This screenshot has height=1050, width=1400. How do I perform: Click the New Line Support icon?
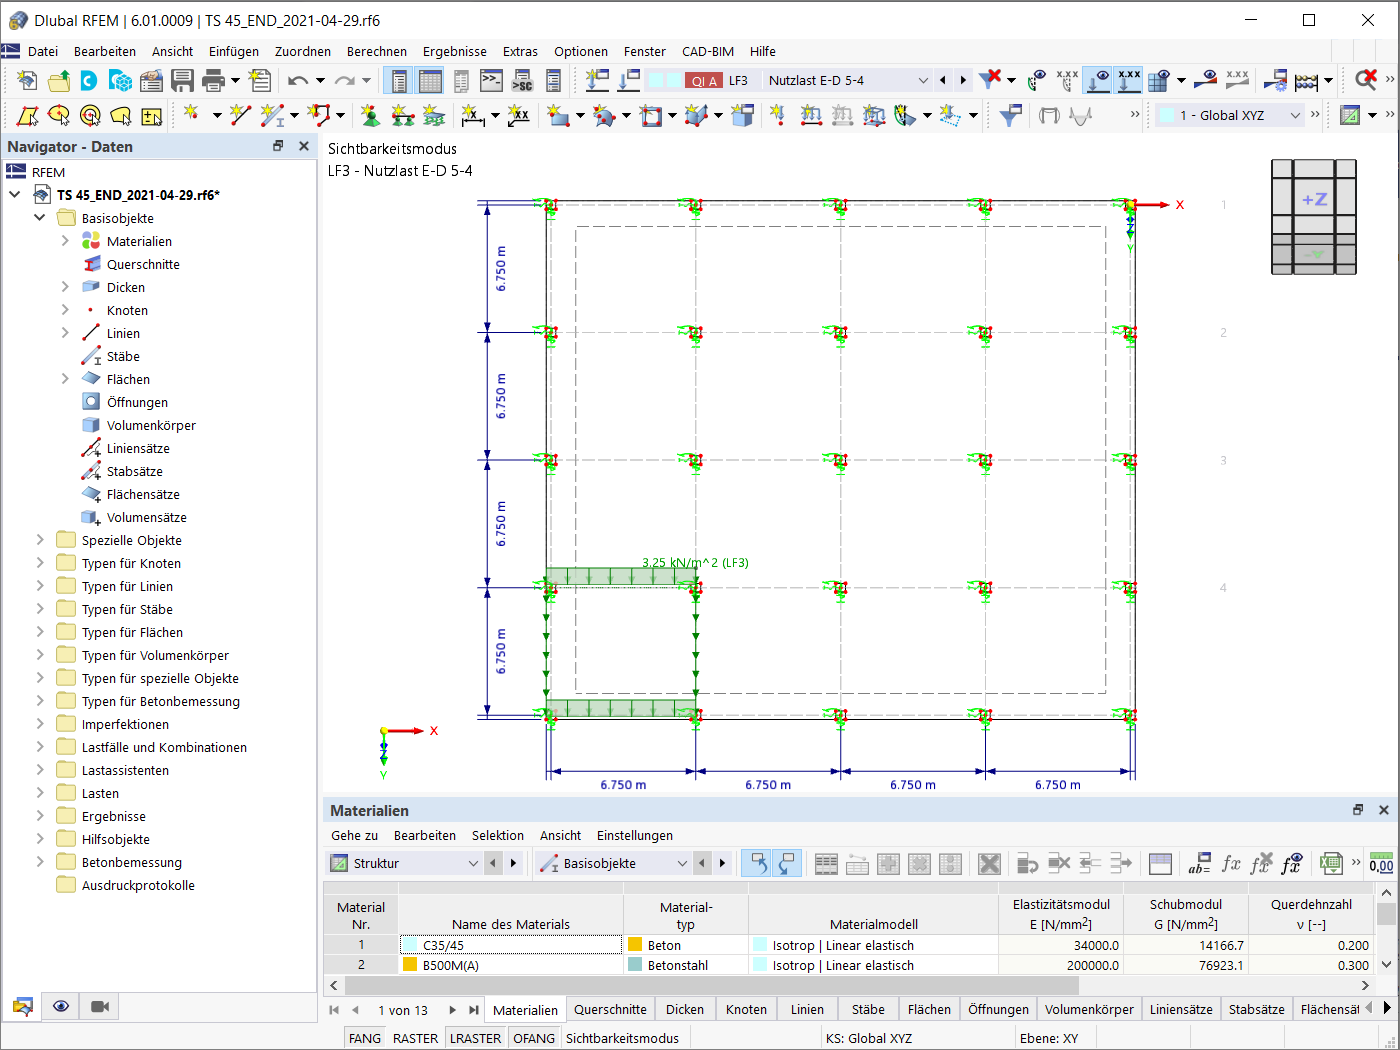pos(402,116)
